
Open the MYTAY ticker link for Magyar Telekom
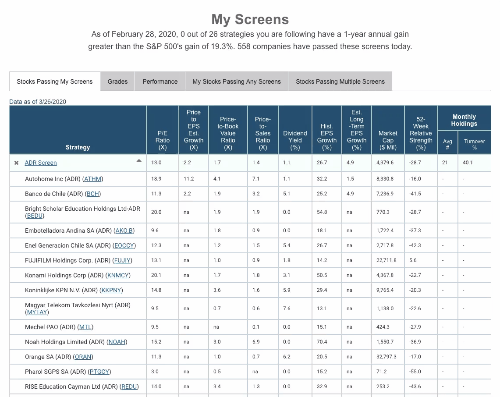[37, 312]
